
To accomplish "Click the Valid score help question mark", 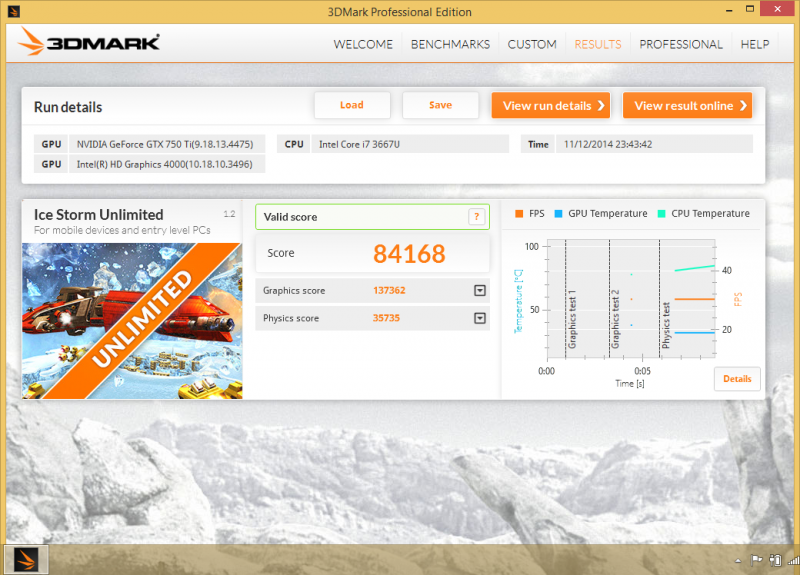I will [x=476, y=217].
